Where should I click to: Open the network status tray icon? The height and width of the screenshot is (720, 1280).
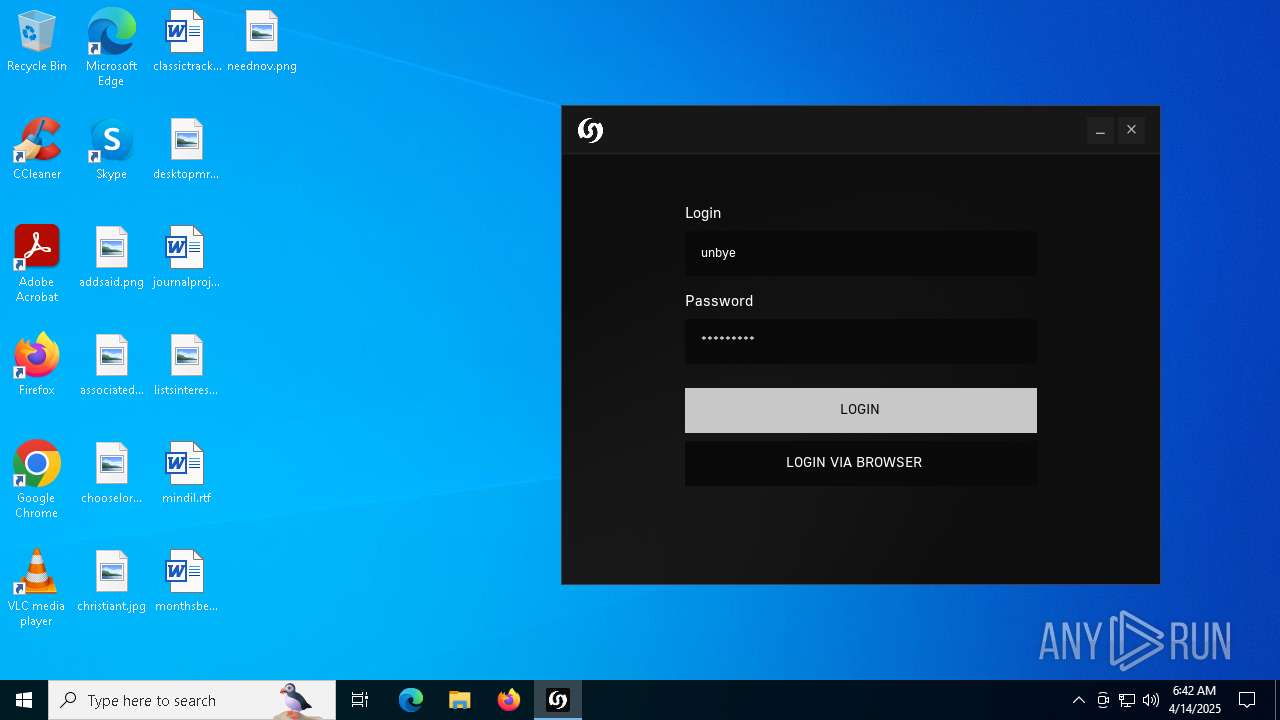tap(1127, 700)
